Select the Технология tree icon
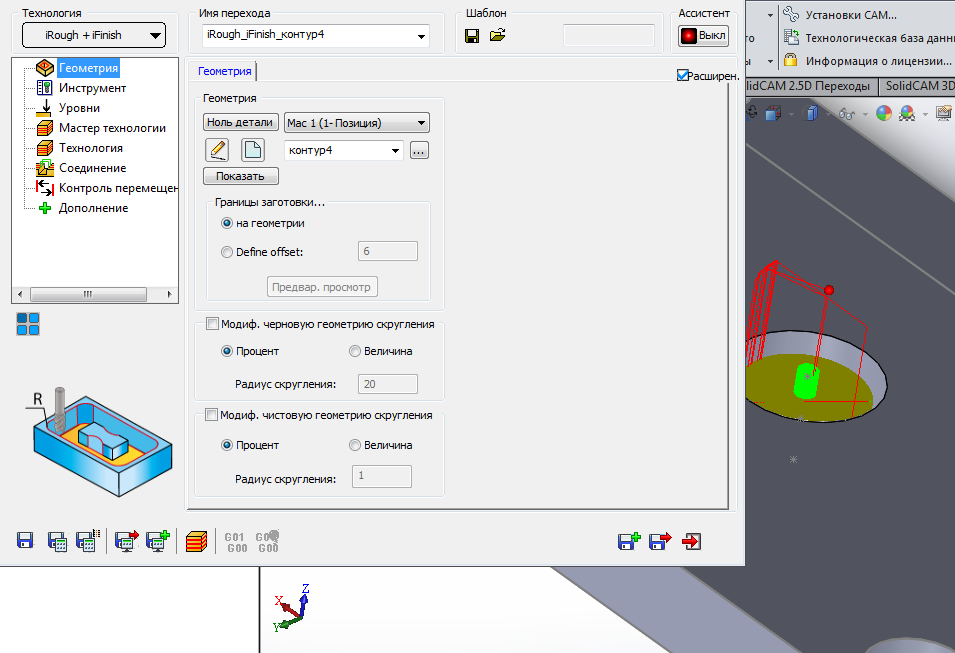 coord(44,148)
